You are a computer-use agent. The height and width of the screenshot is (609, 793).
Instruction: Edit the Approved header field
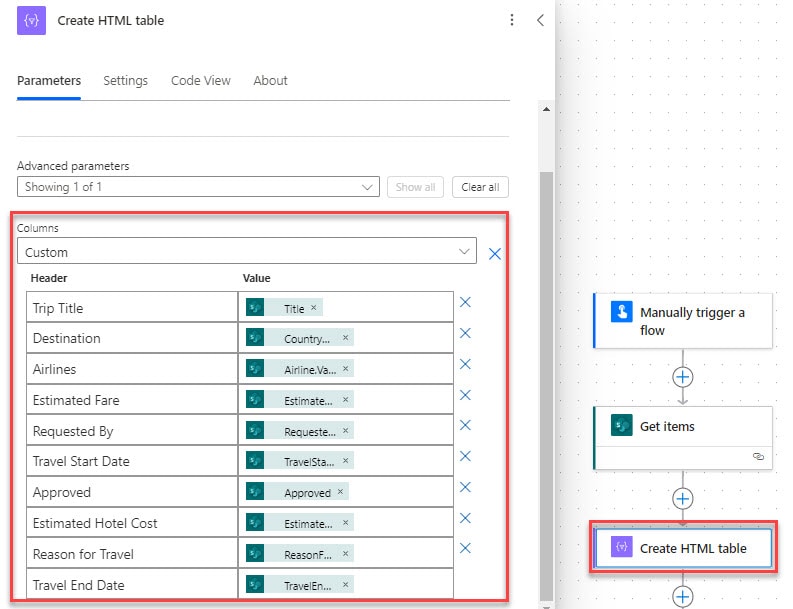132,492
